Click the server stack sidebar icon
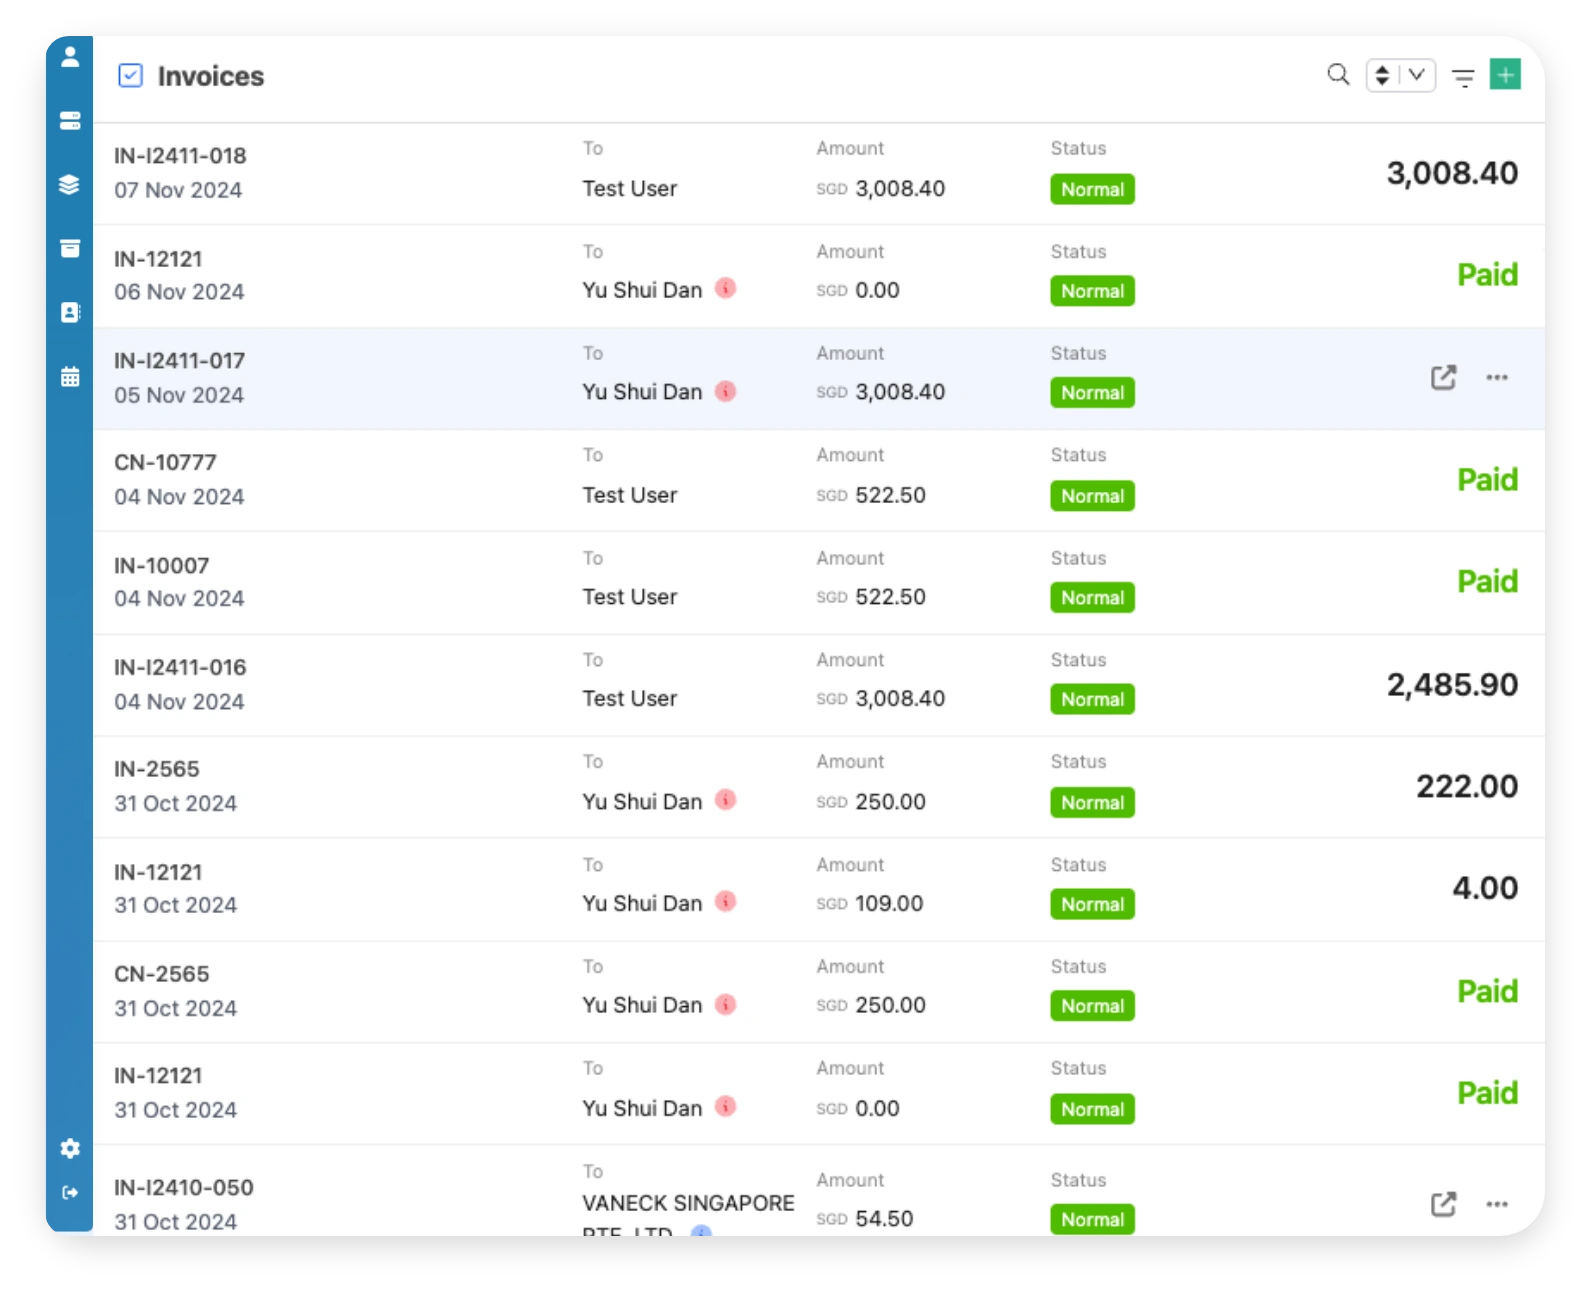This screenshot has width=1590, height=1290. click(x=70, y=121)
